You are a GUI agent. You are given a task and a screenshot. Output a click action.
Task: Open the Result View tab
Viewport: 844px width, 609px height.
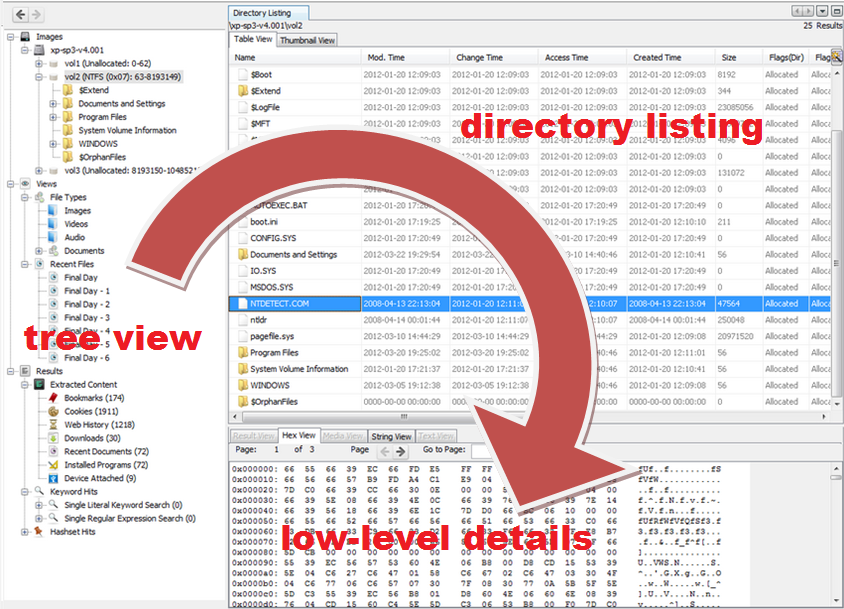click(x=254, y=436)
